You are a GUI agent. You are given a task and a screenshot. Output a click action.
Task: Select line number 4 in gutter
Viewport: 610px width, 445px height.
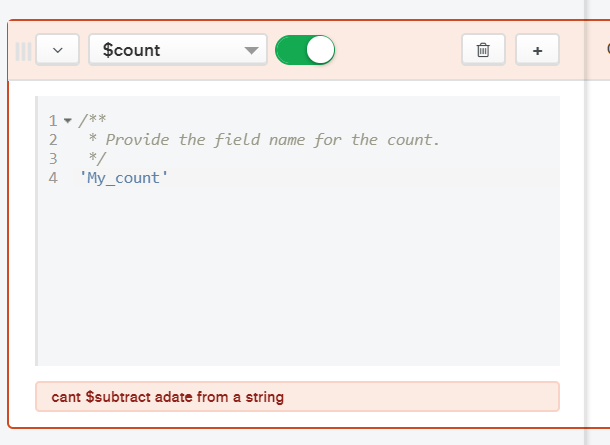52,178
